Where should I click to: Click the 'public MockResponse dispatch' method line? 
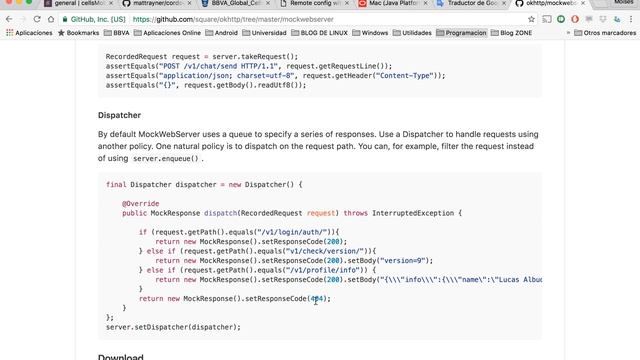pyautogui.click(x=292, y=213)
